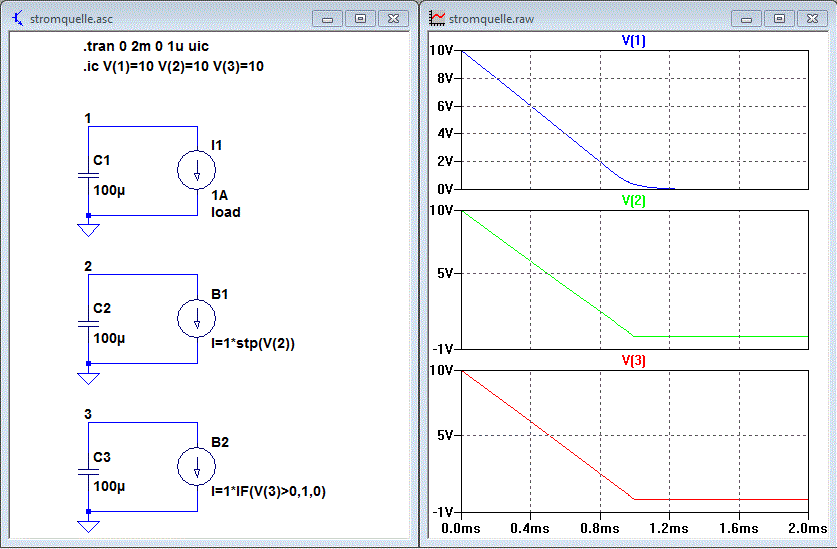The image size is (837, 549).
Task: Click the stromquelle.raw waveform window icon
Action: (437, 19)
